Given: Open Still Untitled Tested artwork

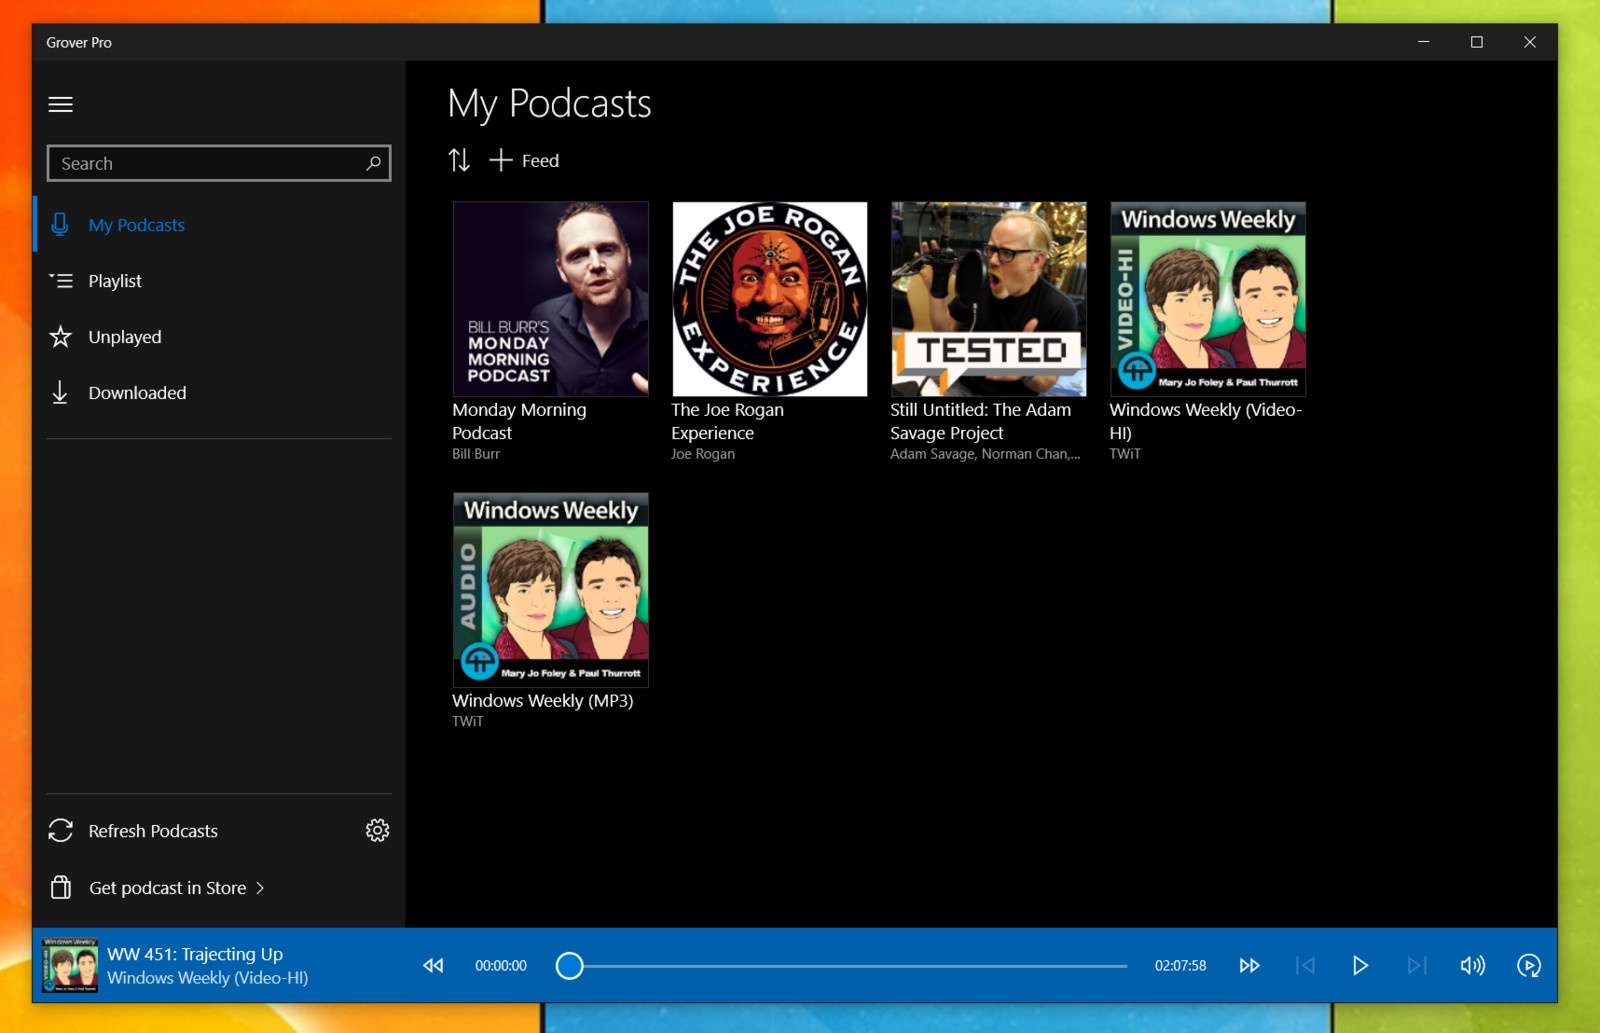Looking at the screenshot, I should click(x=989, y=299).
